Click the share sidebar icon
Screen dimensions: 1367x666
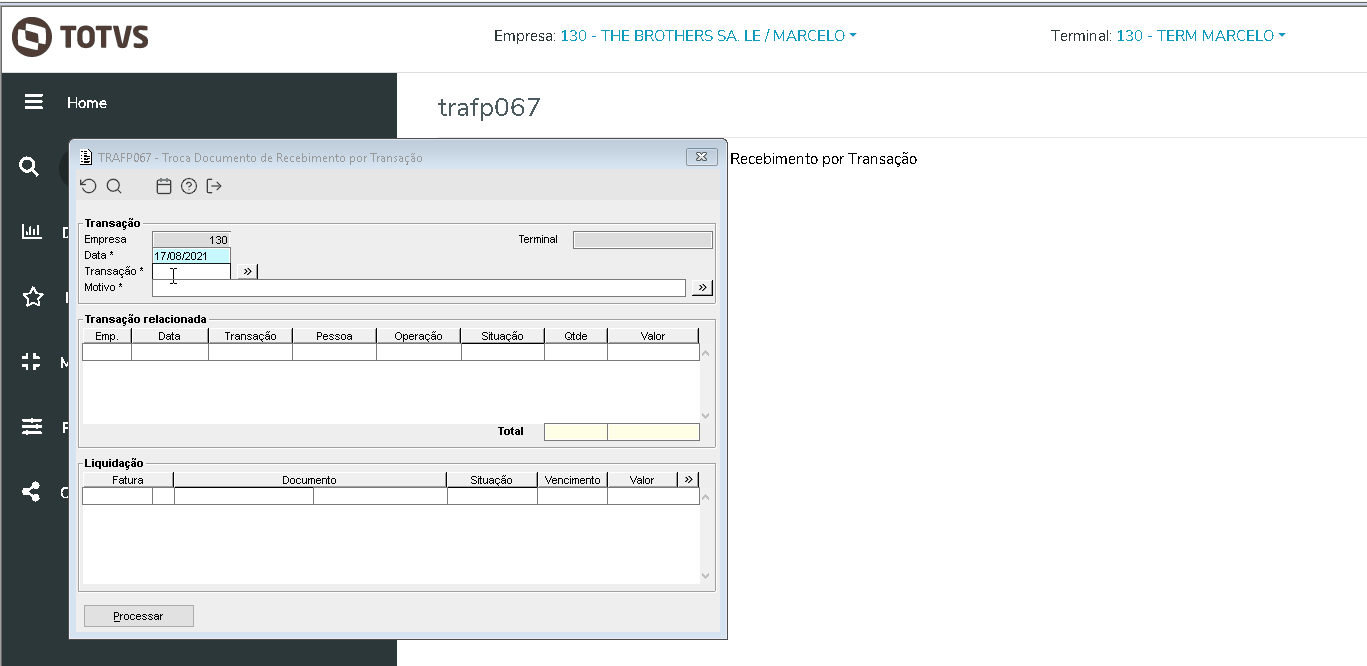[x=32, y=492]
